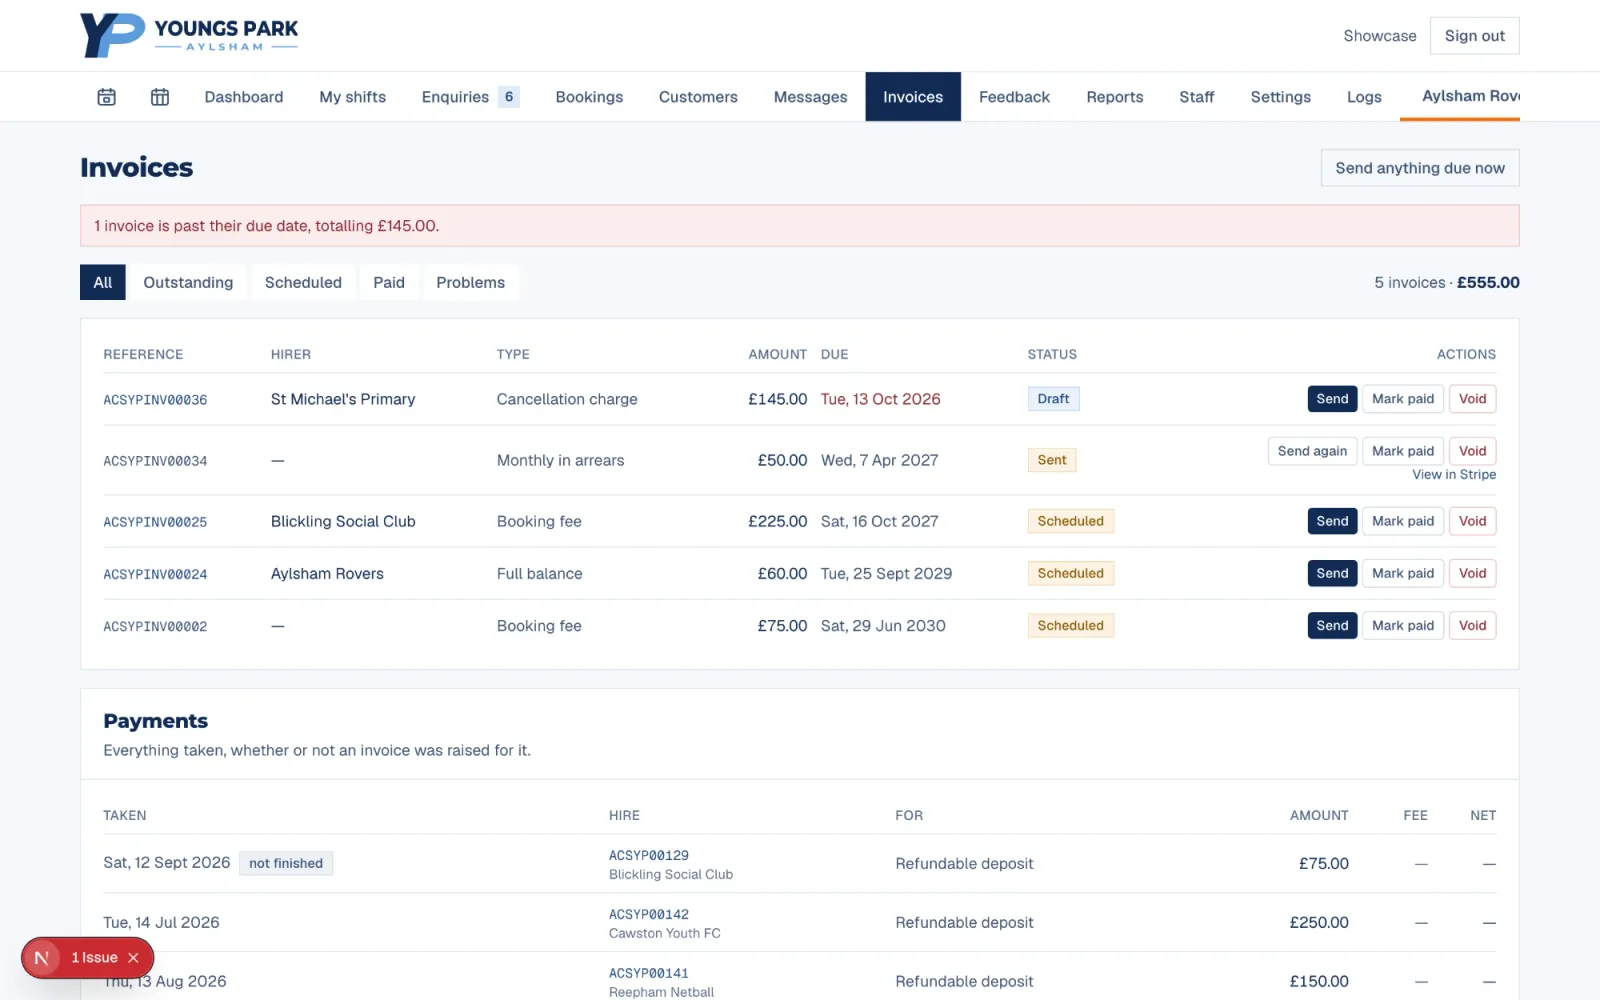
Task: Open the Staff page
Action: click(1196, 97)
